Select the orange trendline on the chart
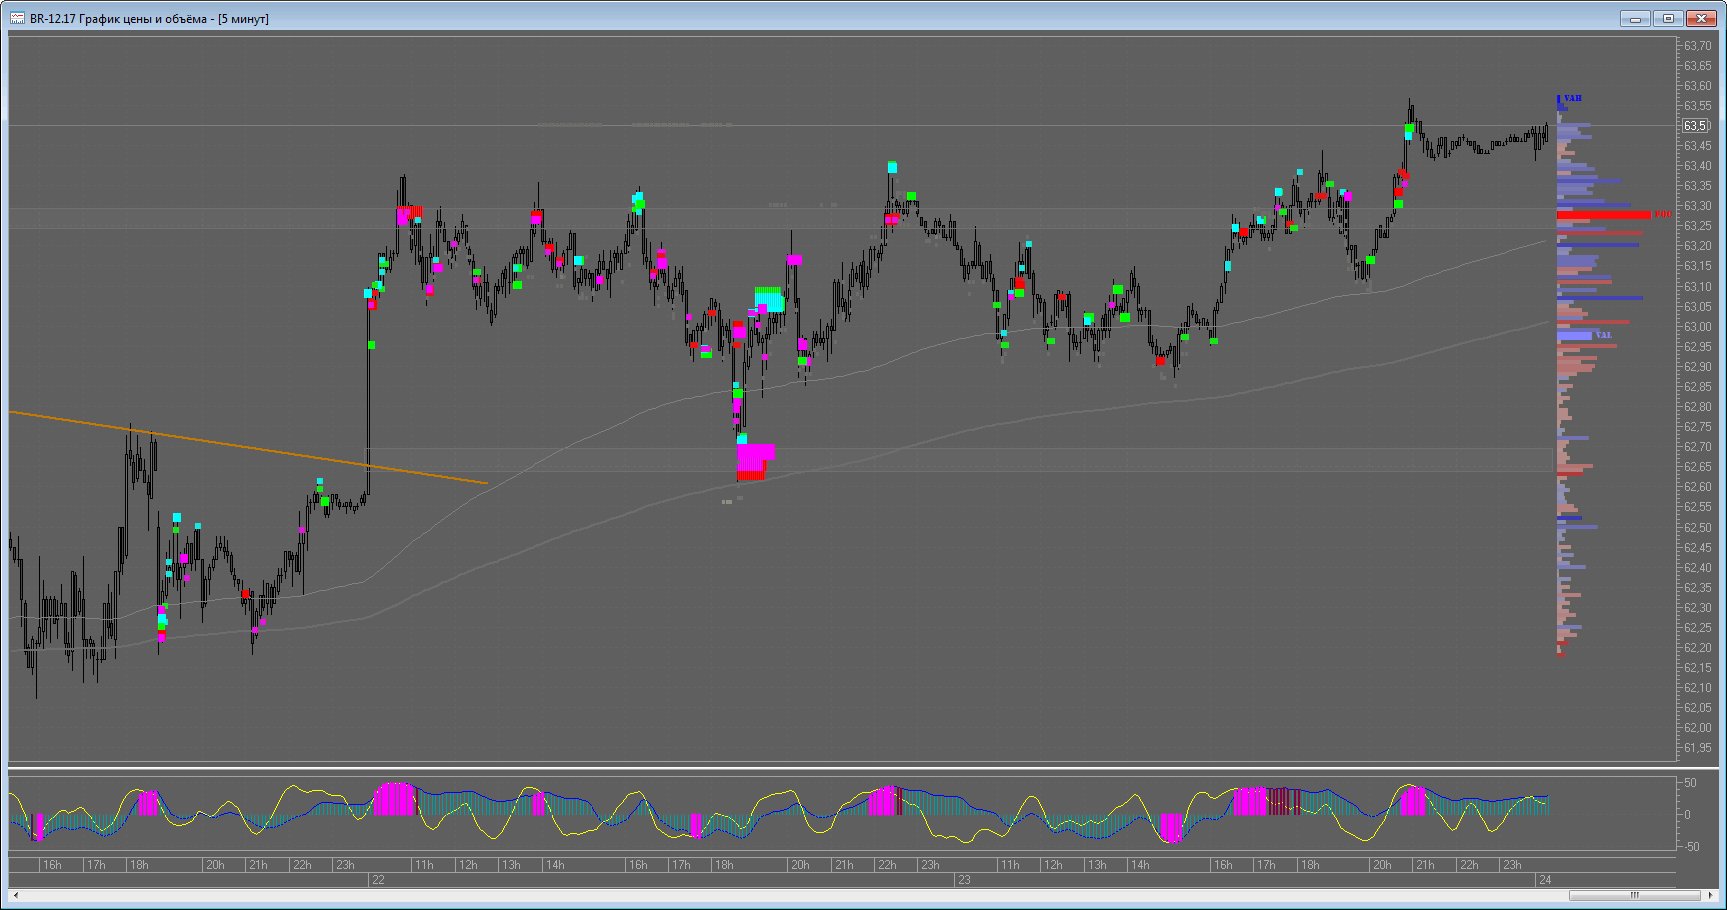1727x910 pixels. (250, 448)
